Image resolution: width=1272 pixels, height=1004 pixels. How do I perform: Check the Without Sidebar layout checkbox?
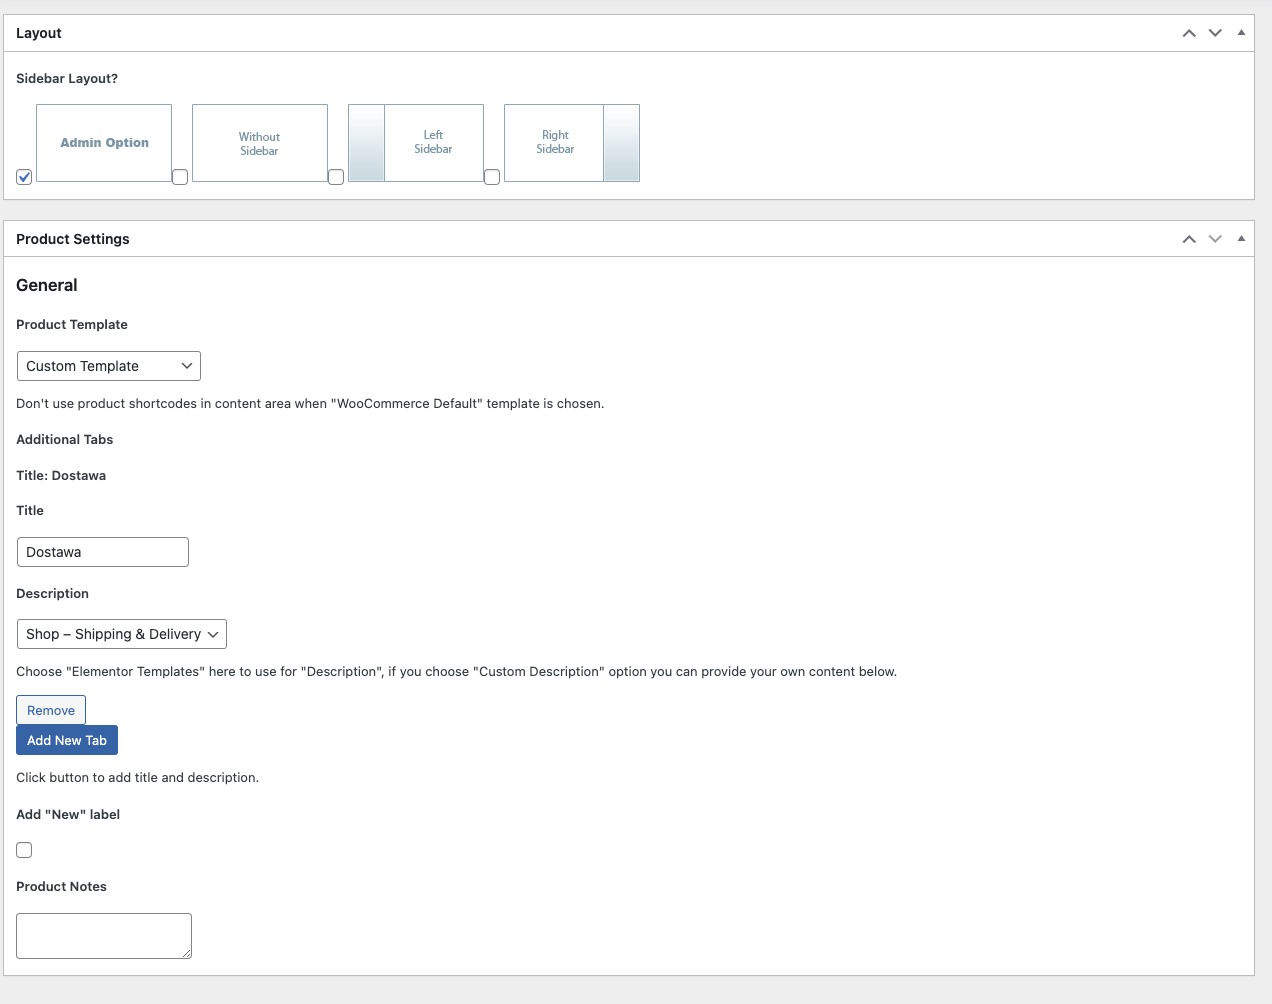[180, 177]
